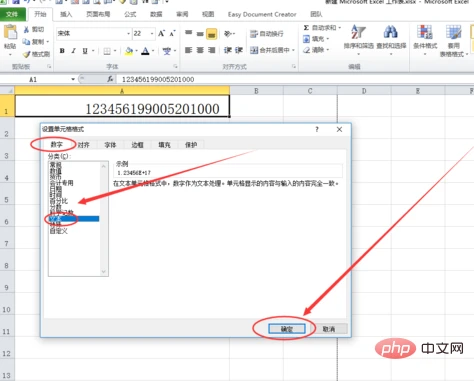Open the Insert ribbon tab
Image resolution: width=474 pixels, height=381 pixels.
[x=66, y=14]
